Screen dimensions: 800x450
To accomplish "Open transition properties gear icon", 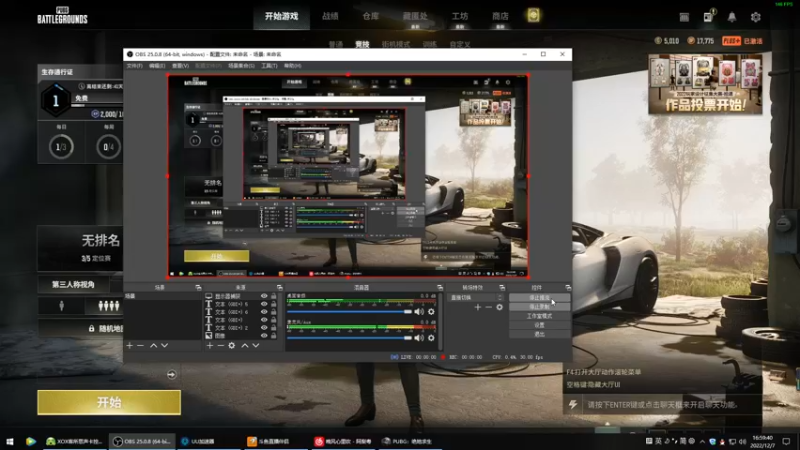I will (499, 307).
